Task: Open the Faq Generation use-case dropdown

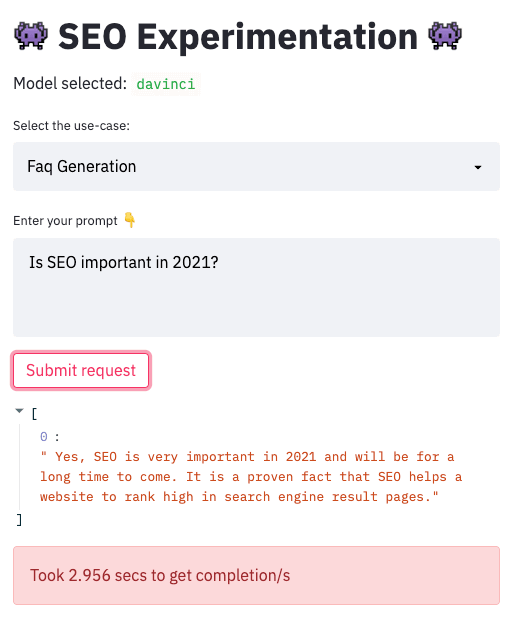Action: [256, 166]
